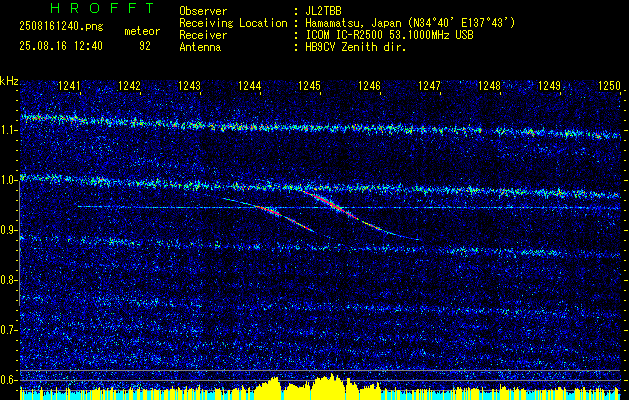Click the 1243 time marker
The width and height of the screenshot is (629, 400).
(189, 86)
